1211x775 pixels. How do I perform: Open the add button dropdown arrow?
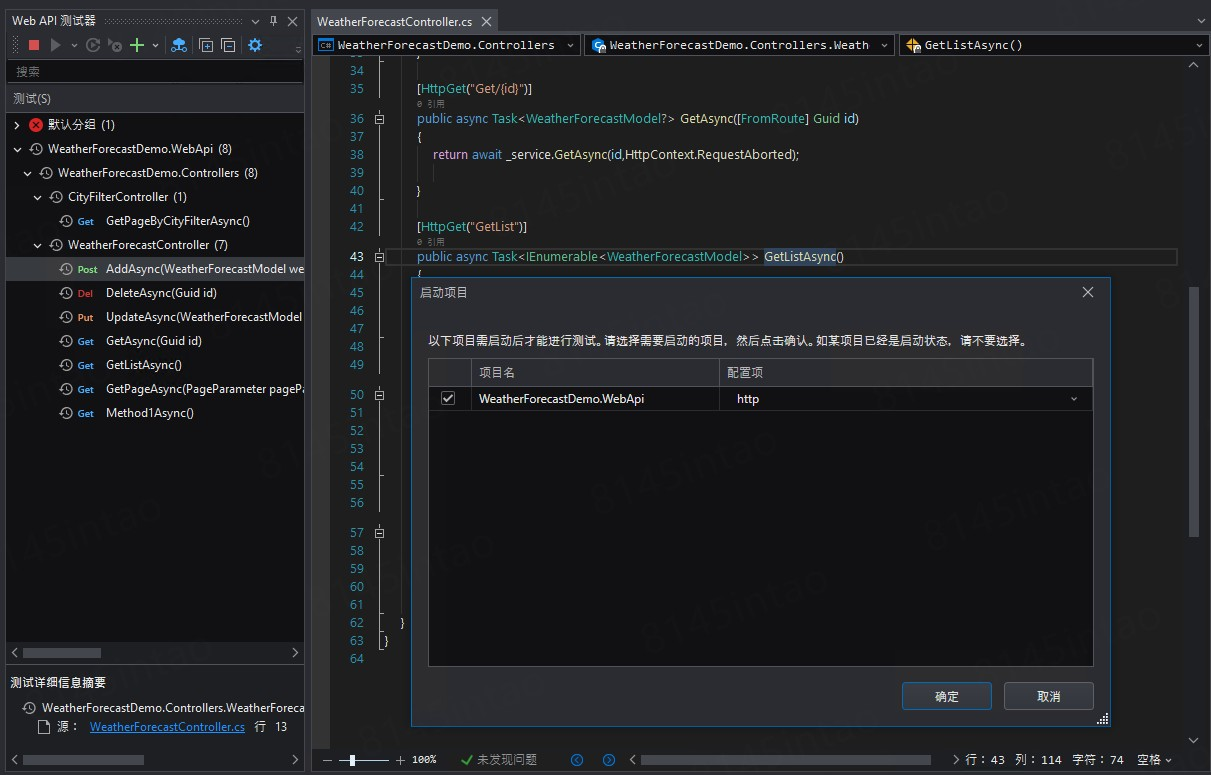point(155,45)
